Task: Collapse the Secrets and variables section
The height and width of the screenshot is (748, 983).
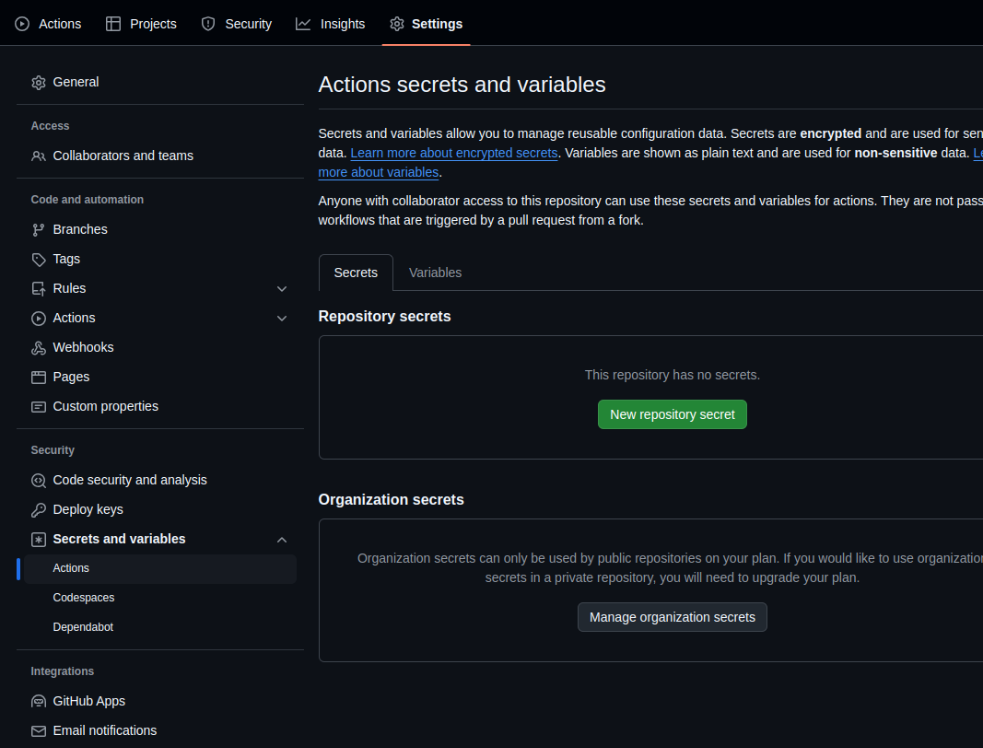Action: coord(282,540)
